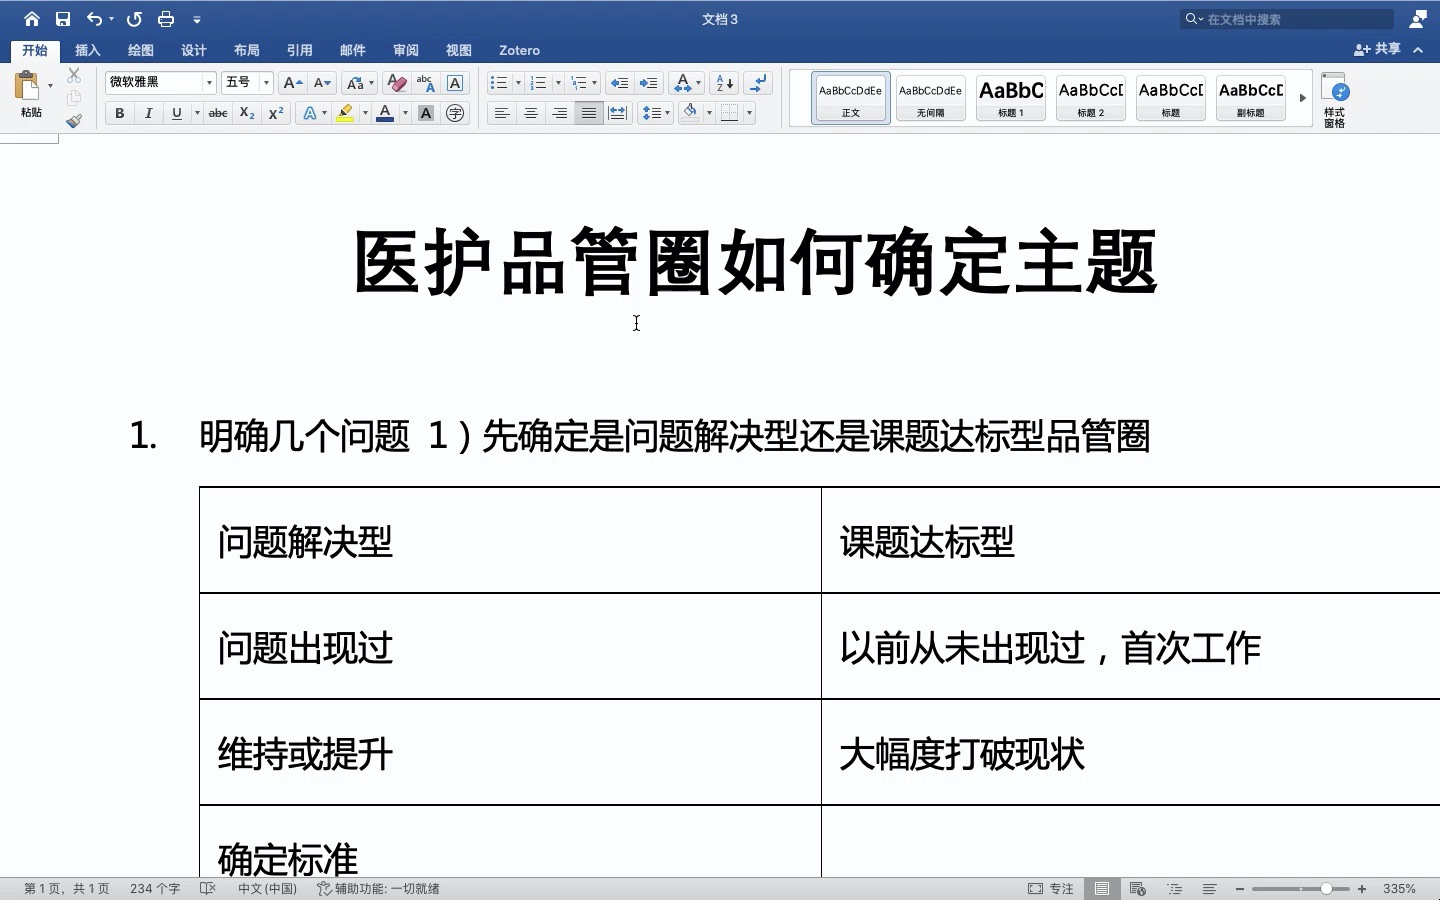Apply the 副标题 style
1440x900 pixels.
coord(1251,98)
